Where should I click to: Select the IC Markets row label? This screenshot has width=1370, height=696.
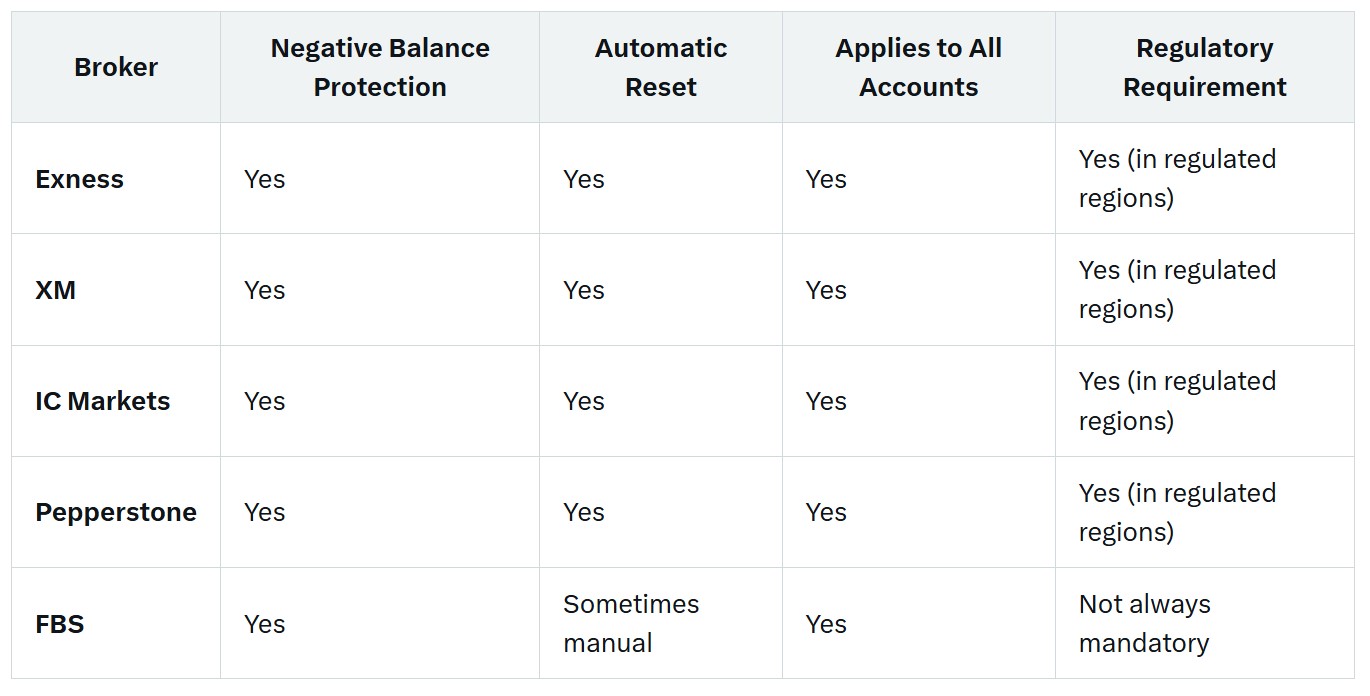pyautogui.click(x=103, y=401)
